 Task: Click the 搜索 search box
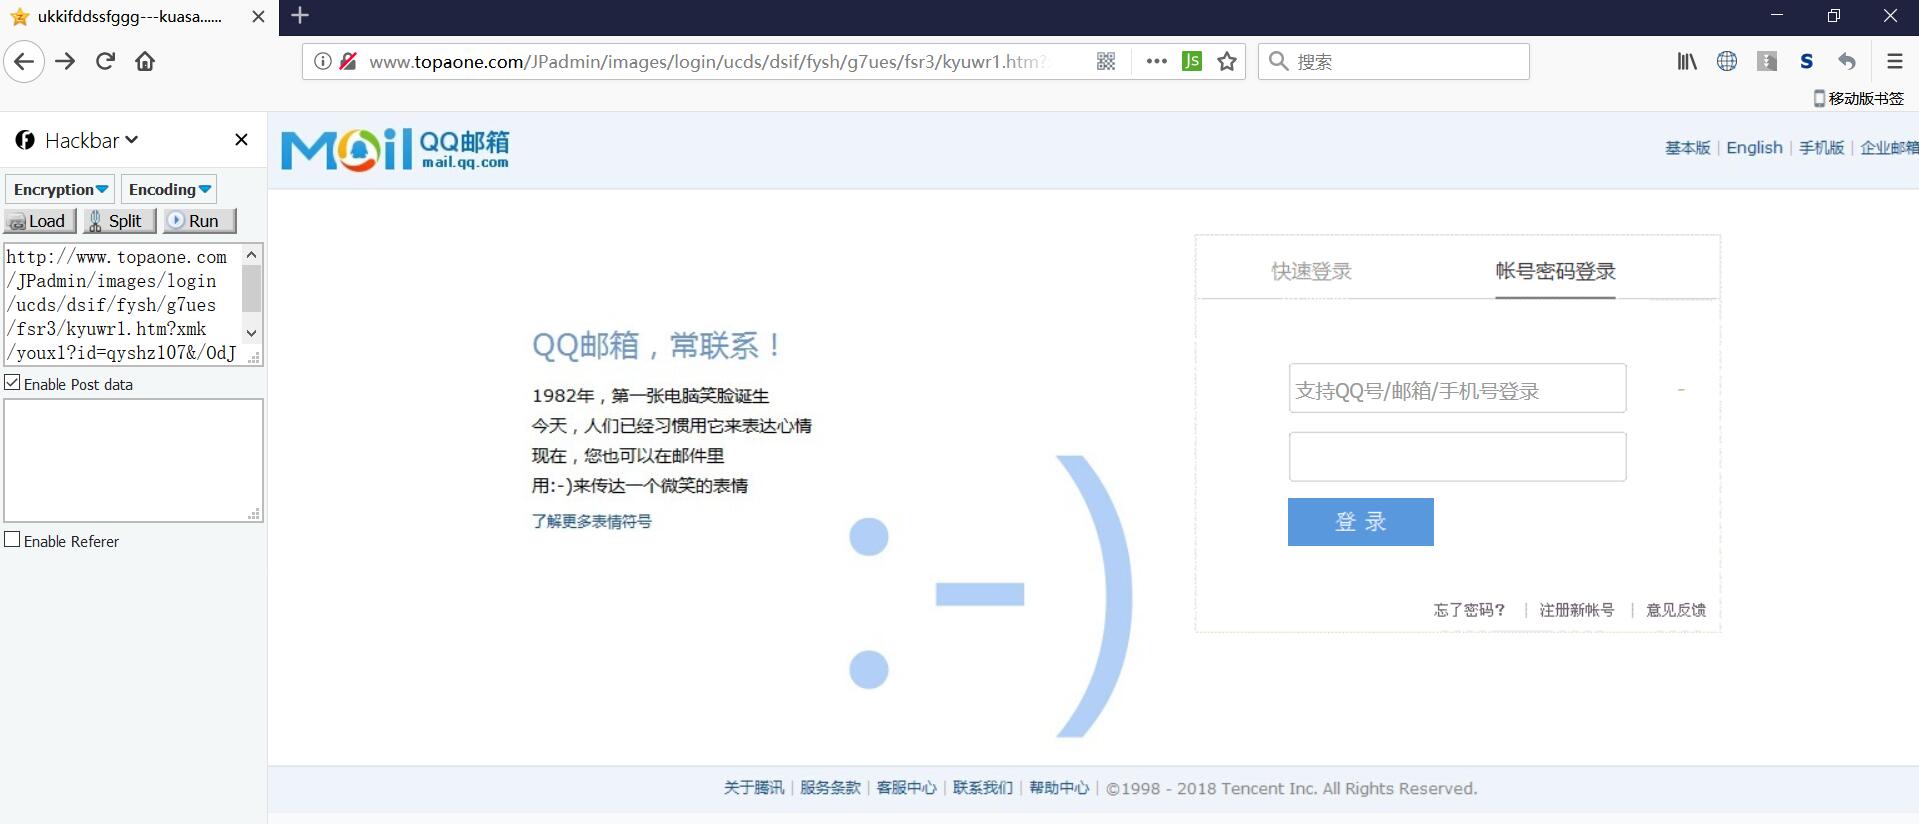[x=1394, y=62]
